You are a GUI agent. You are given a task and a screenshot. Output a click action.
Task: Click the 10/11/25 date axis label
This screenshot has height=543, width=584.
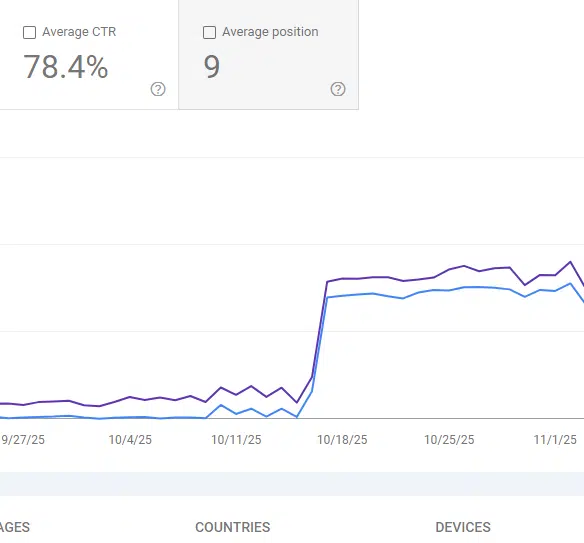click(236, 440)
